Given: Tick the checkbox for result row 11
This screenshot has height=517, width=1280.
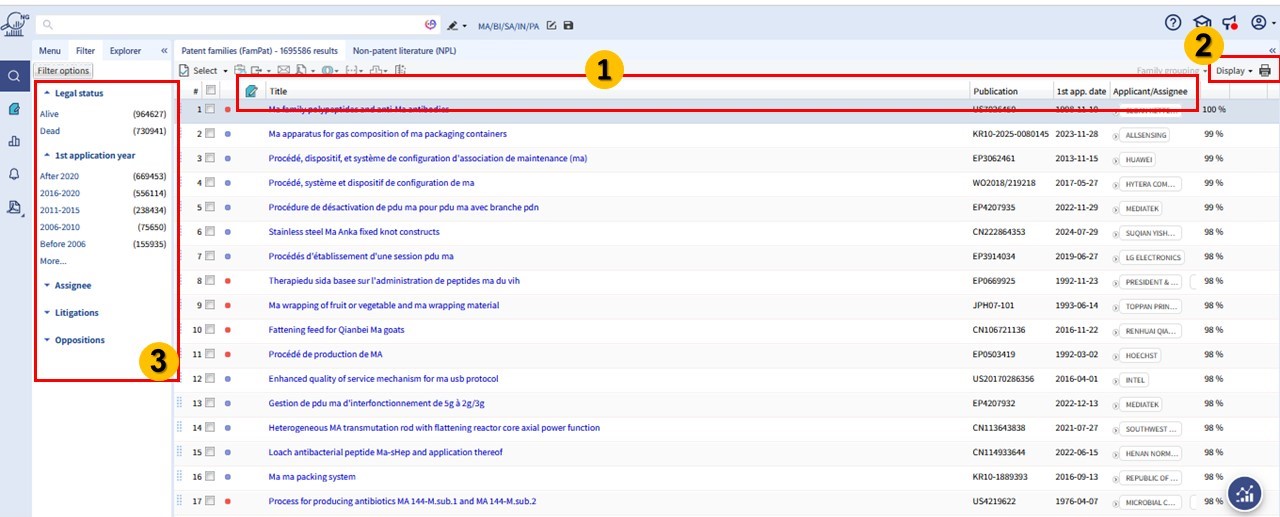Looking at the screenshot, I should 210,354.
